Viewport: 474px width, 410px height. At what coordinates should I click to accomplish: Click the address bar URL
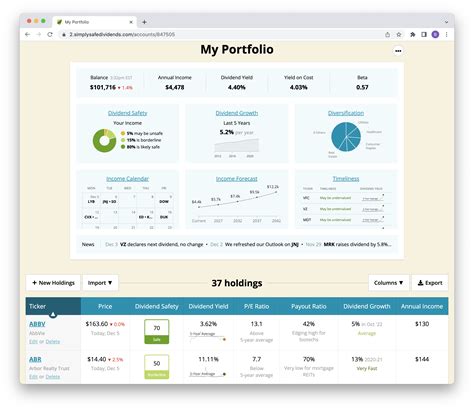(122, 34)
